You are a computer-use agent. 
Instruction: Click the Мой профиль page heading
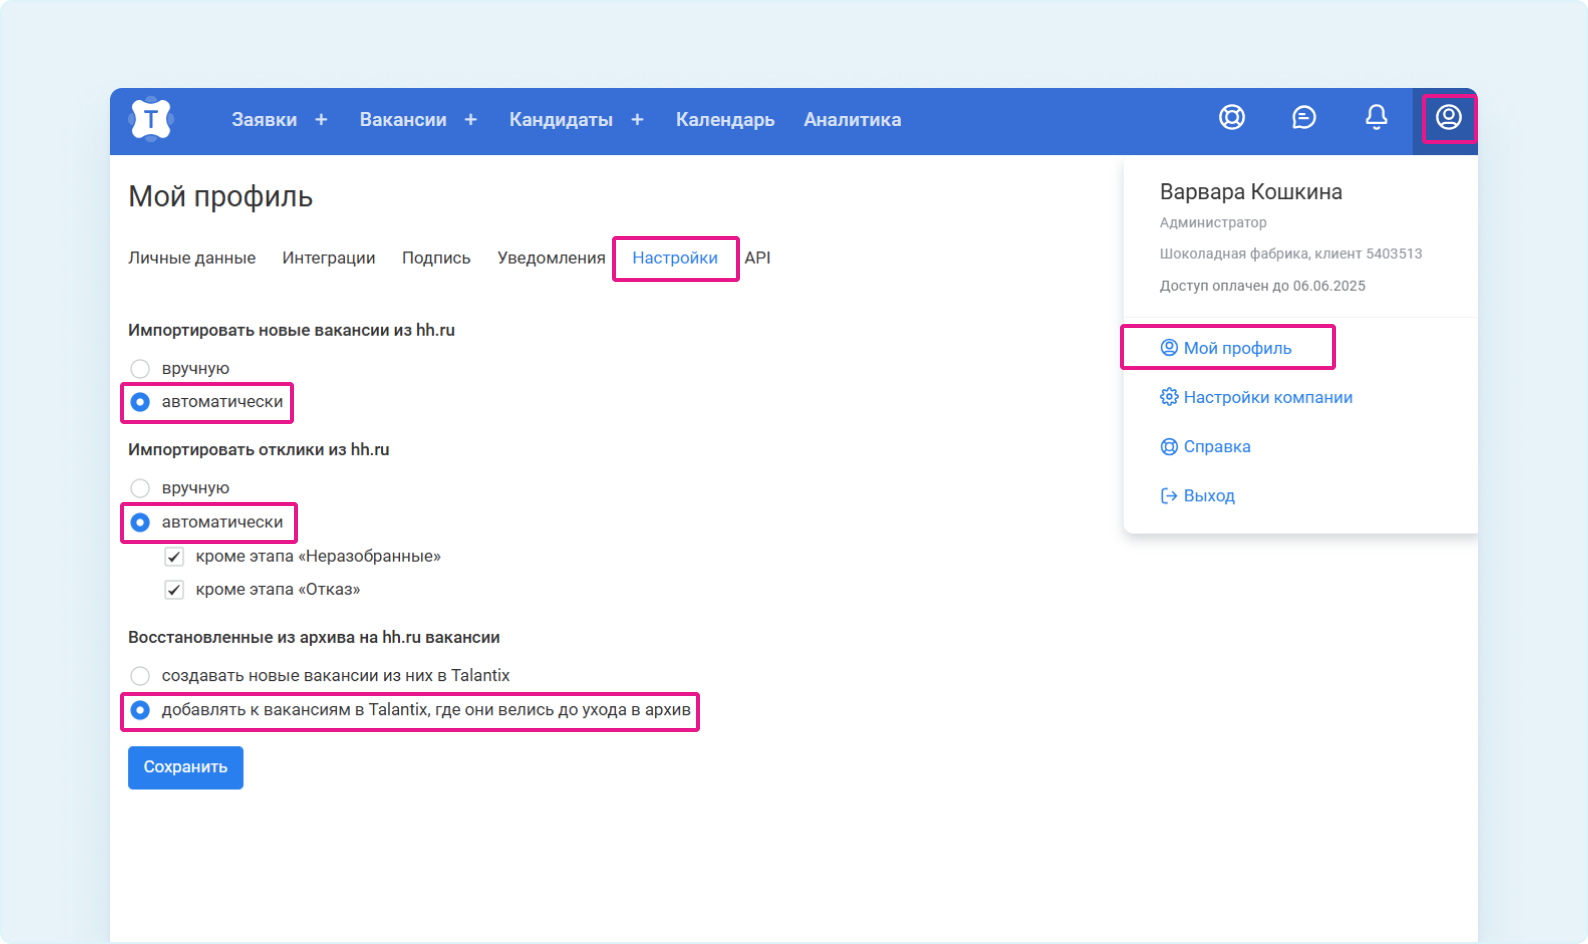point(221,197)
